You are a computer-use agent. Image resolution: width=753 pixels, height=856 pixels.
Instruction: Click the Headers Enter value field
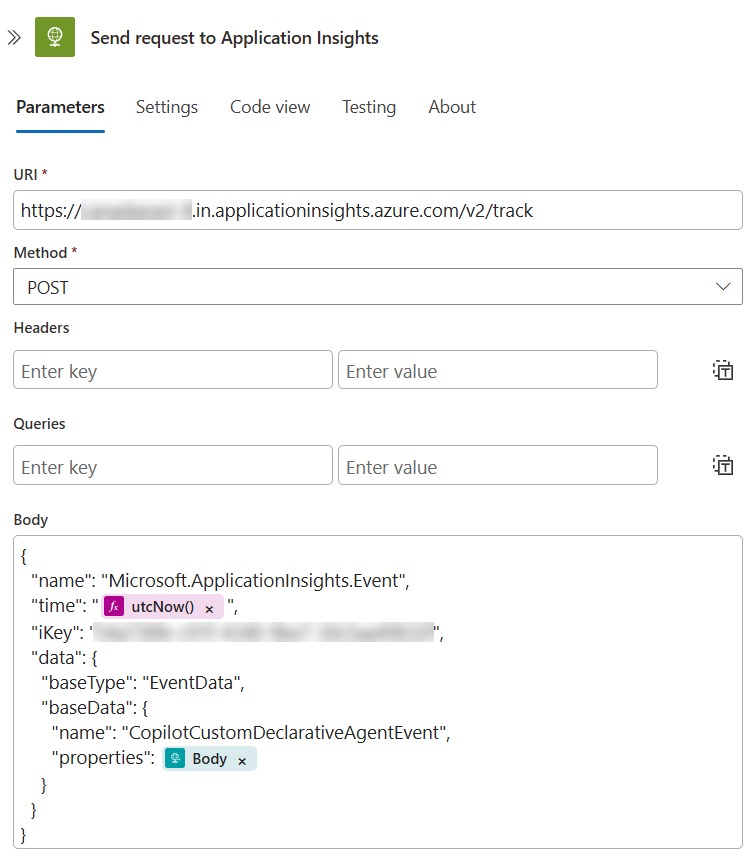(x=497, y=370)
